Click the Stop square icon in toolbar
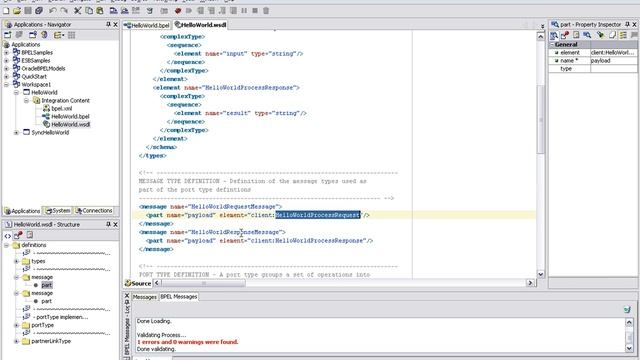Viewport: 640px width, 360px height. [x=255, y=11]
